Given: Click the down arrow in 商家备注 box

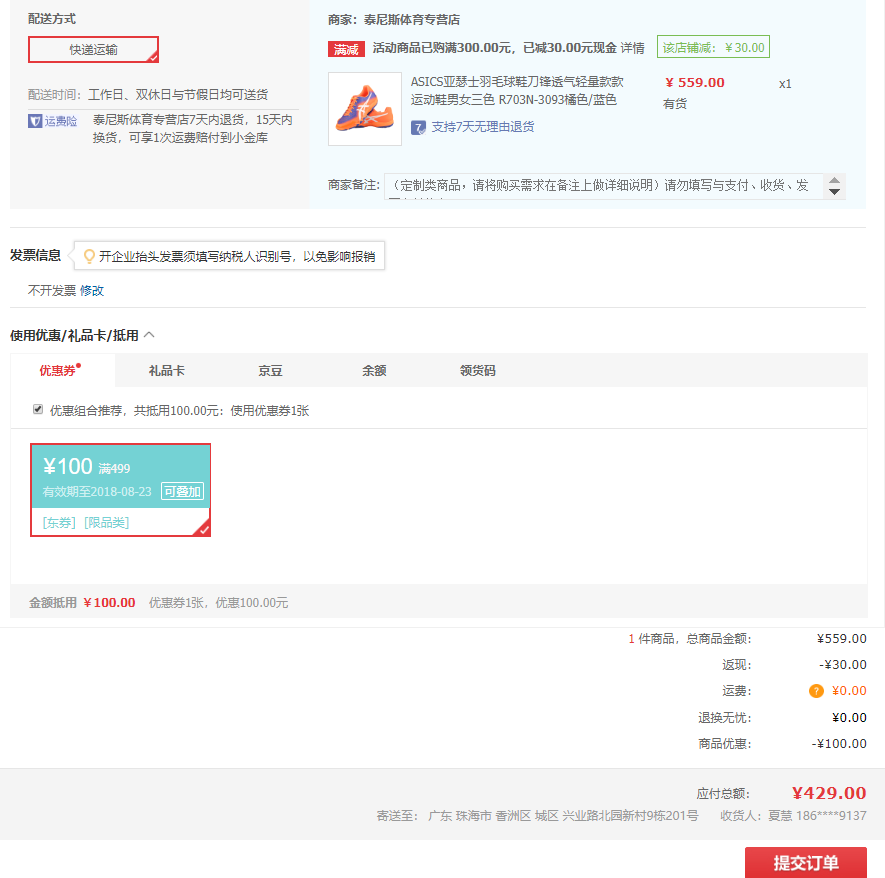Looking at the screenshot, I should tap(834, 192).
